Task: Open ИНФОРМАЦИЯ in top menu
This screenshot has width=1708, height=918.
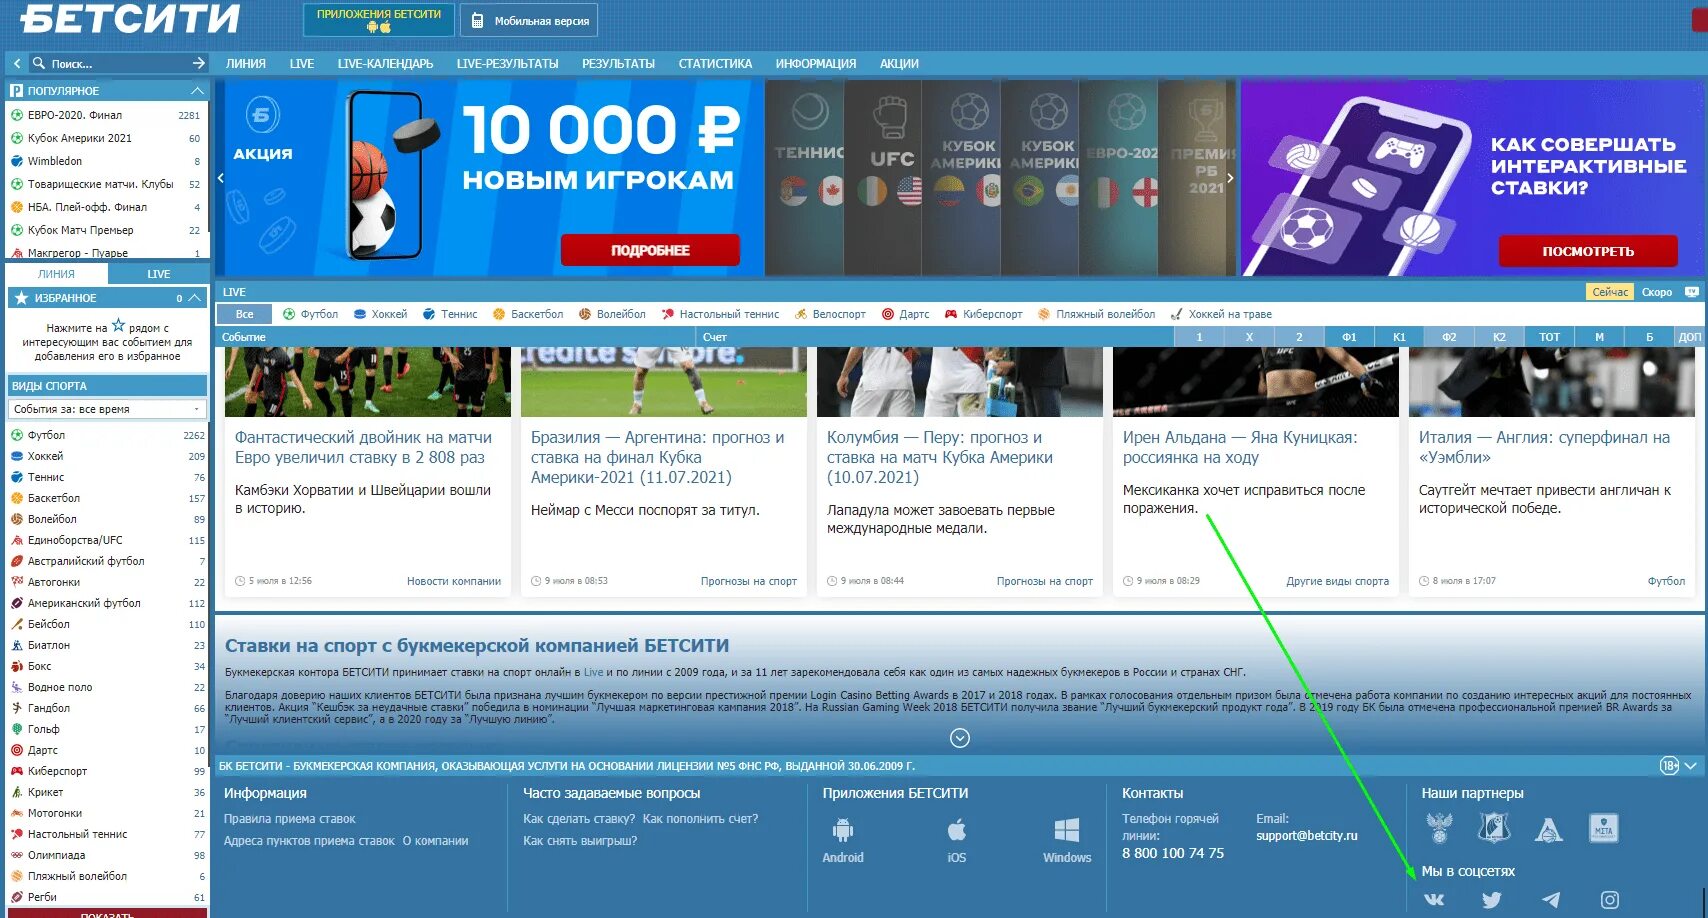Action: point(816,63)
